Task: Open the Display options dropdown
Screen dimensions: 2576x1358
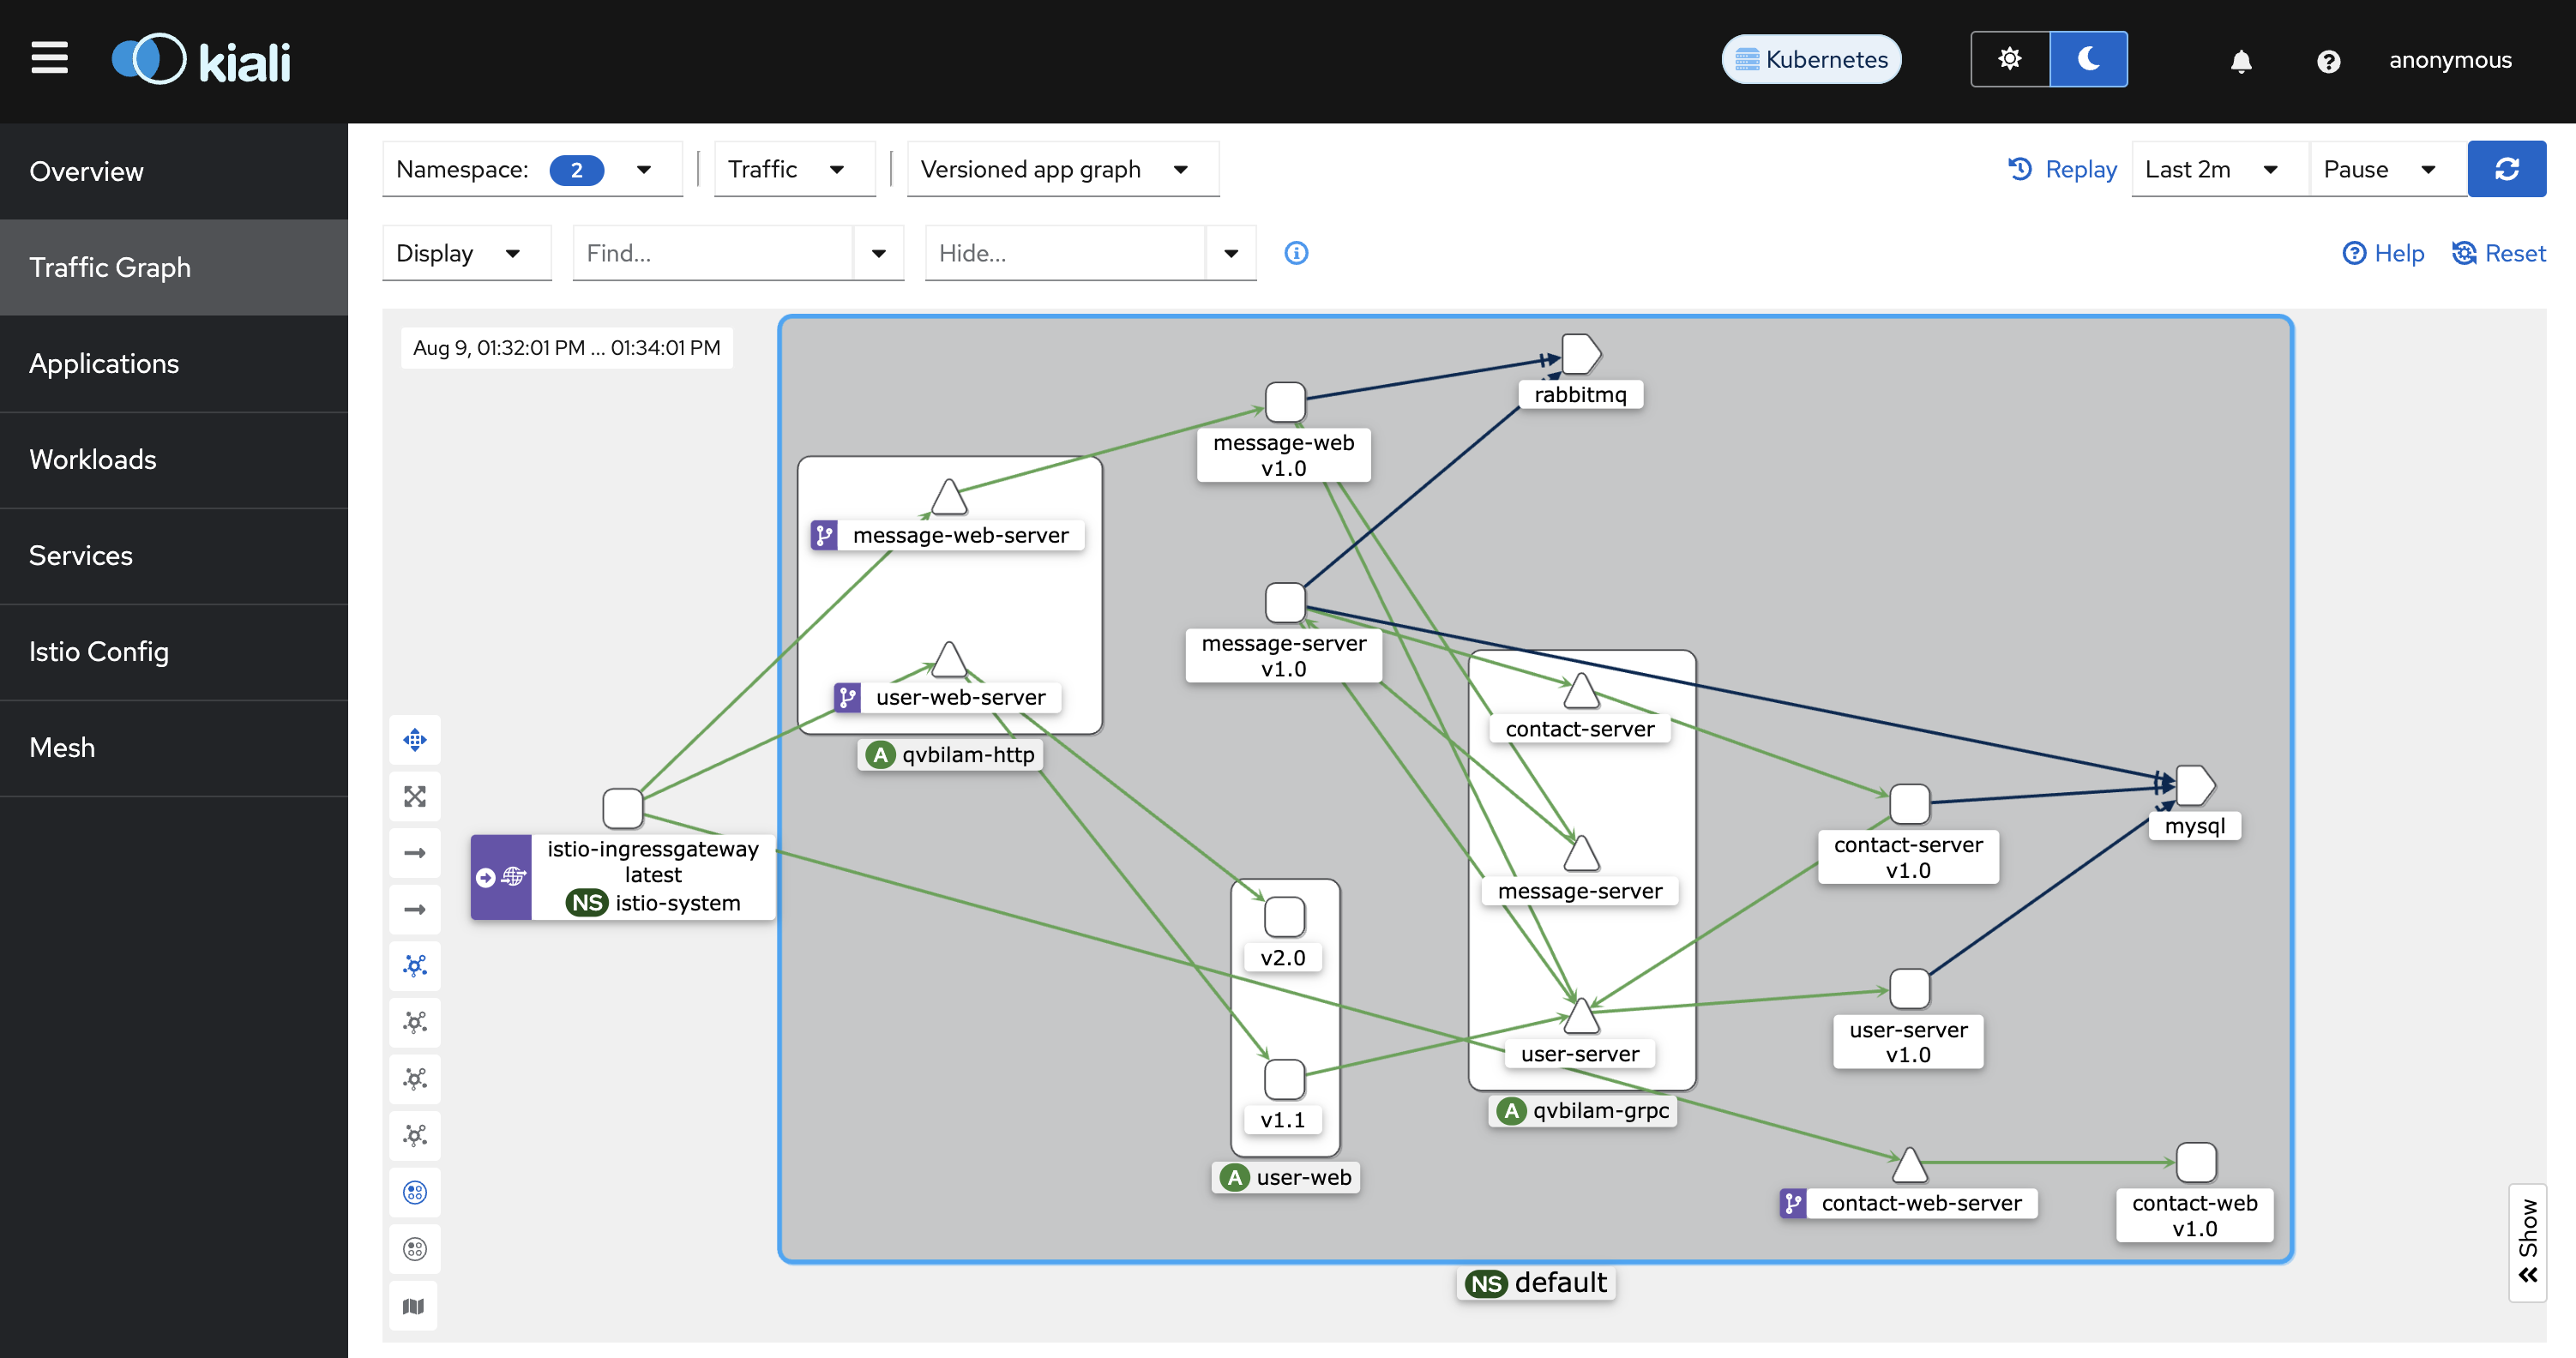Action: click(466, 253)
